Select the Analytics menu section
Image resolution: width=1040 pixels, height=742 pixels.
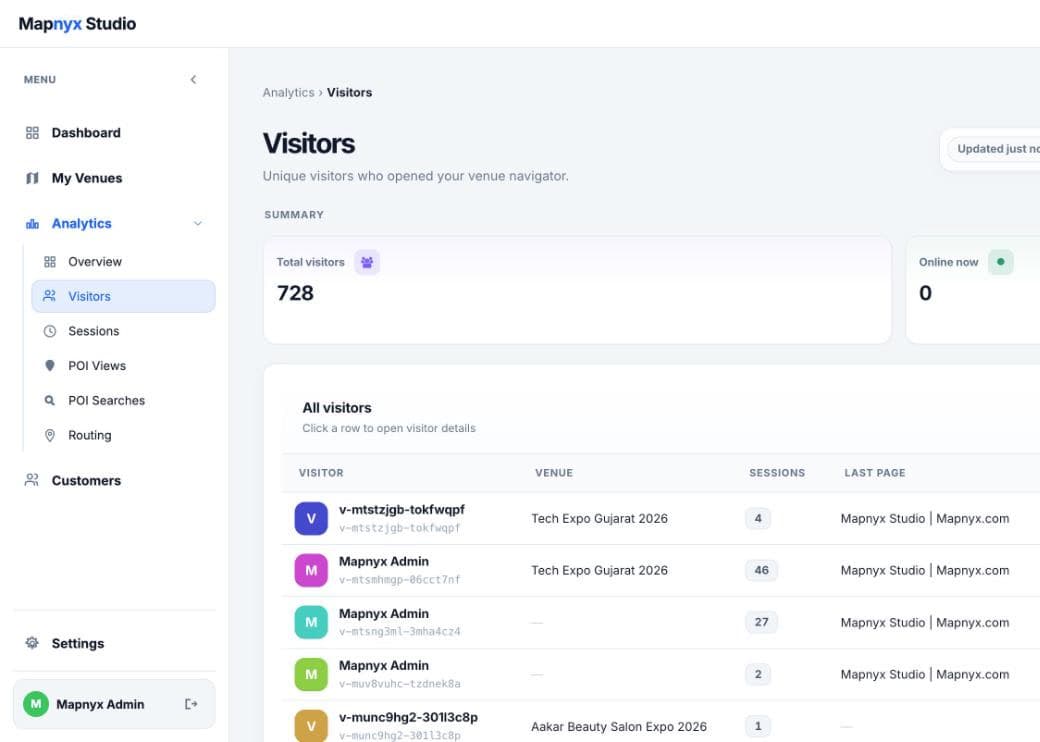[x=82, y=223]
